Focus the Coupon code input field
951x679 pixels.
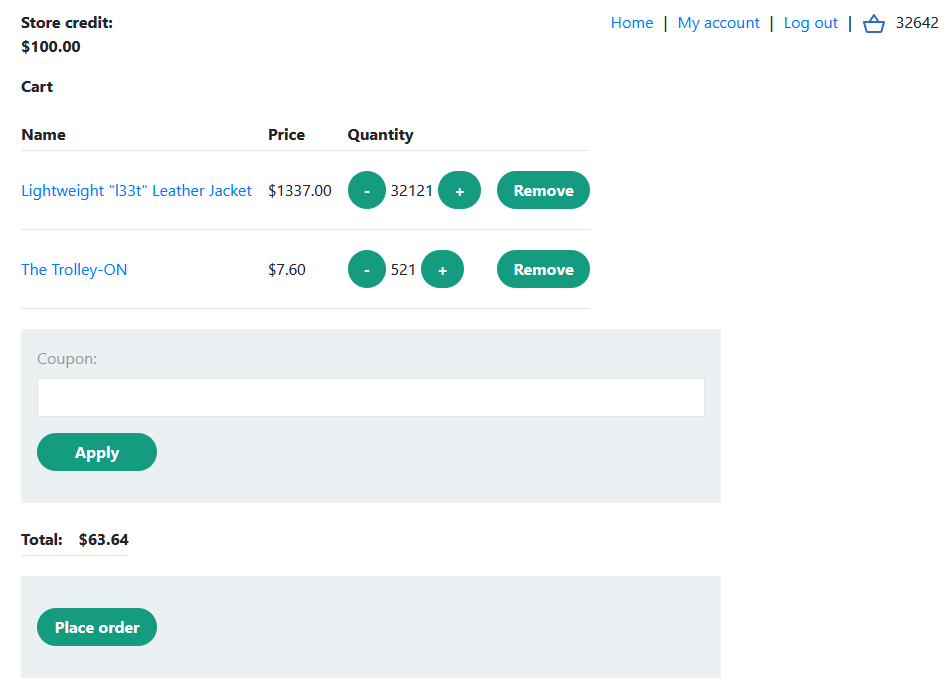tap(370, 398)
